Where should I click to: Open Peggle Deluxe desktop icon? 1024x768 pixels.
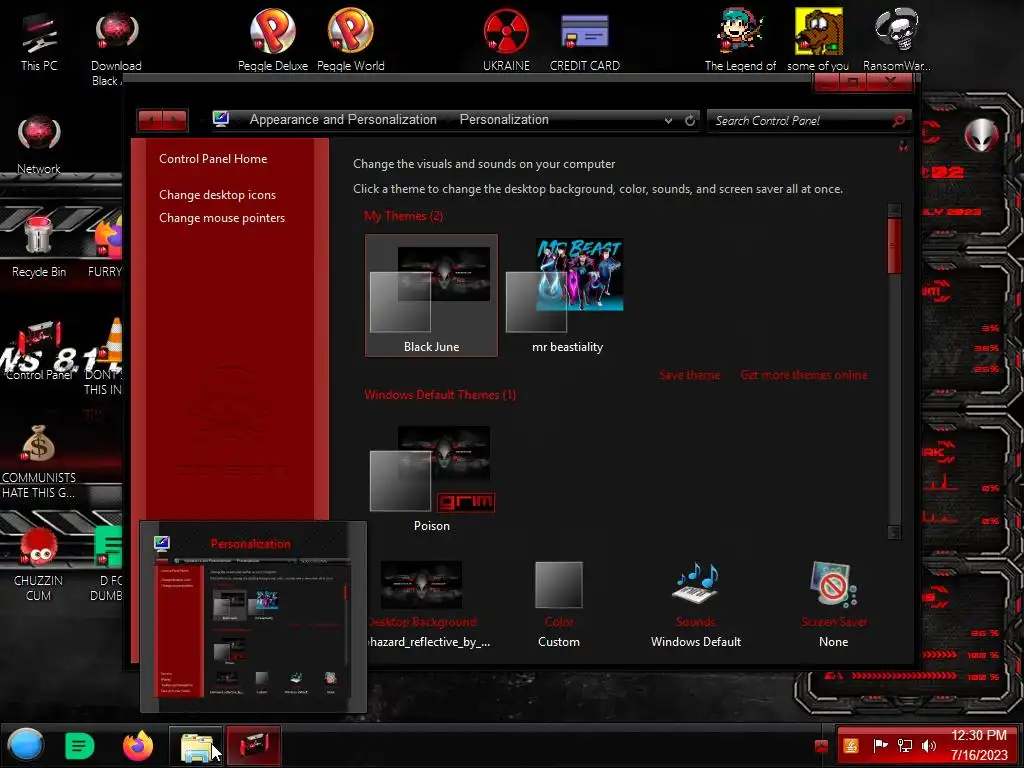(273, 39)
